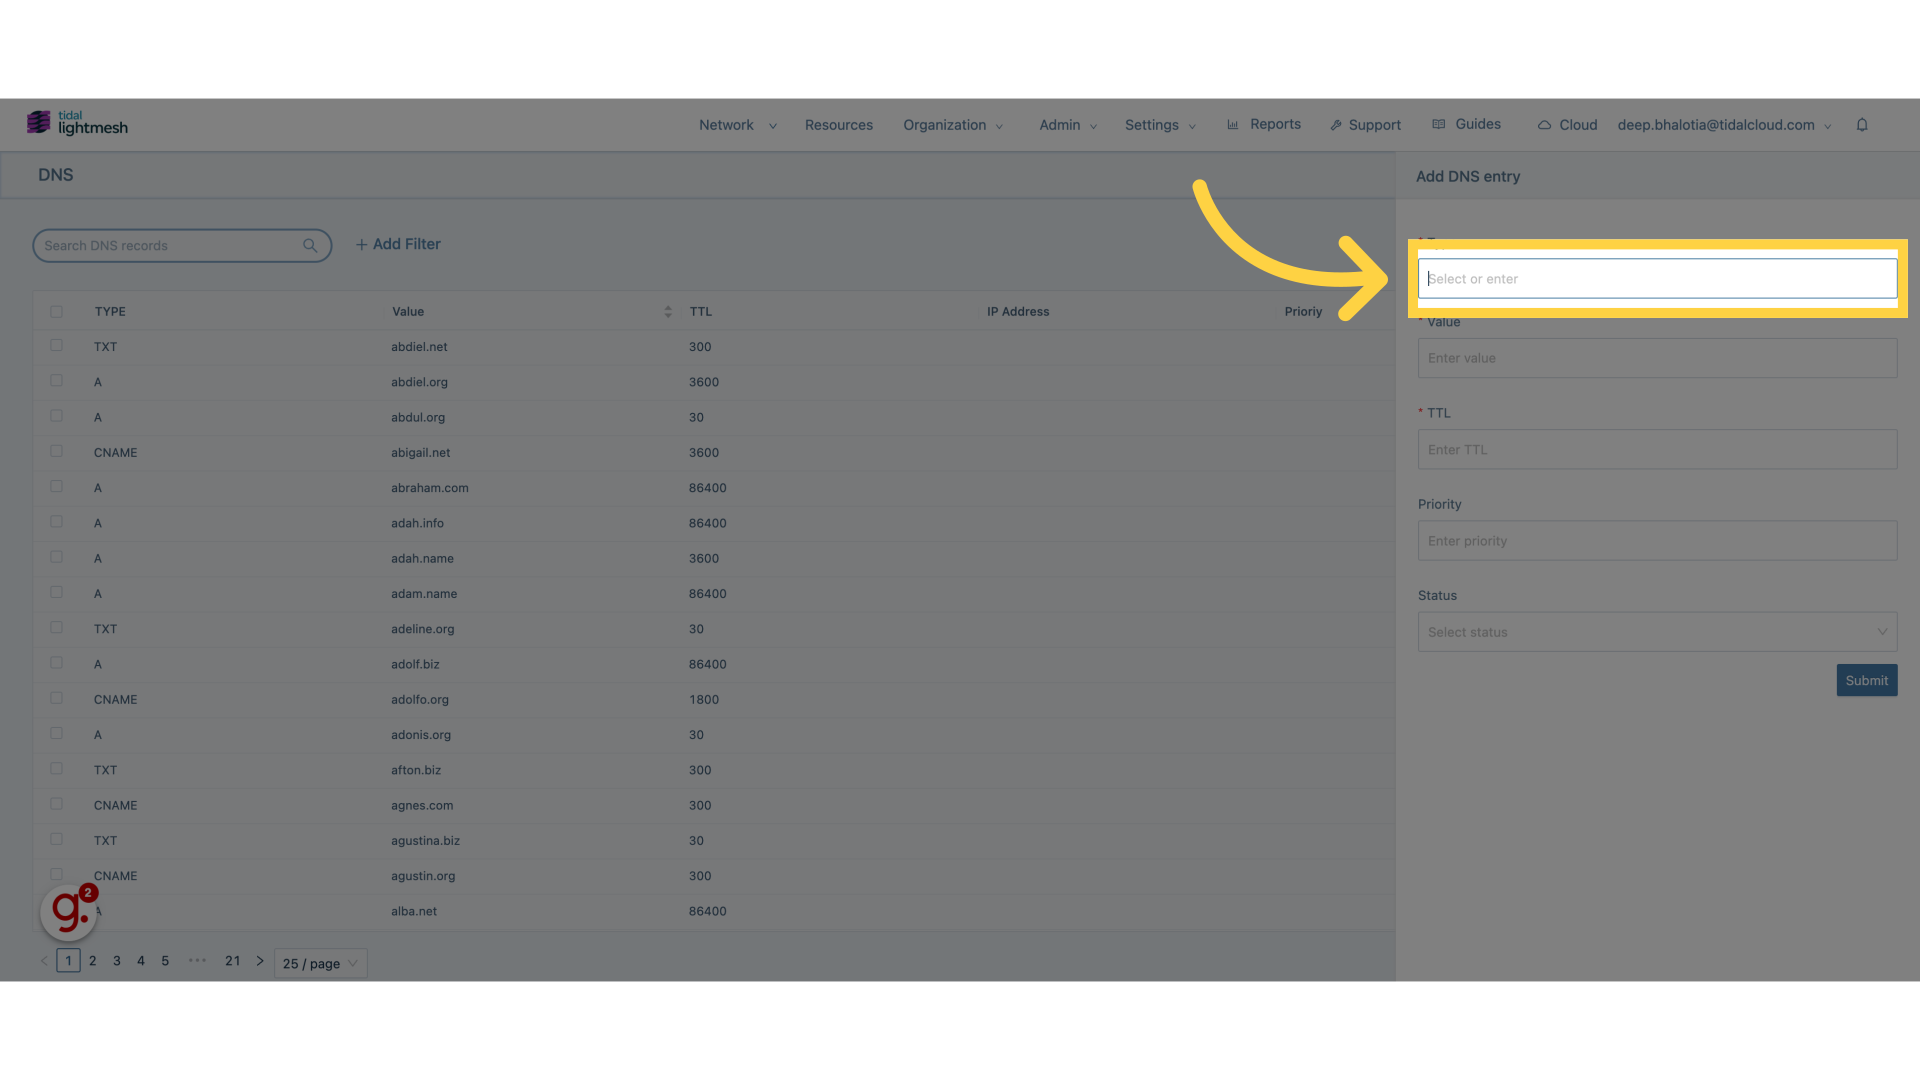The width and height of the screenshot is (1920, 1080).
Task: Click the afton.biz value cell
Action: (416, 770)
